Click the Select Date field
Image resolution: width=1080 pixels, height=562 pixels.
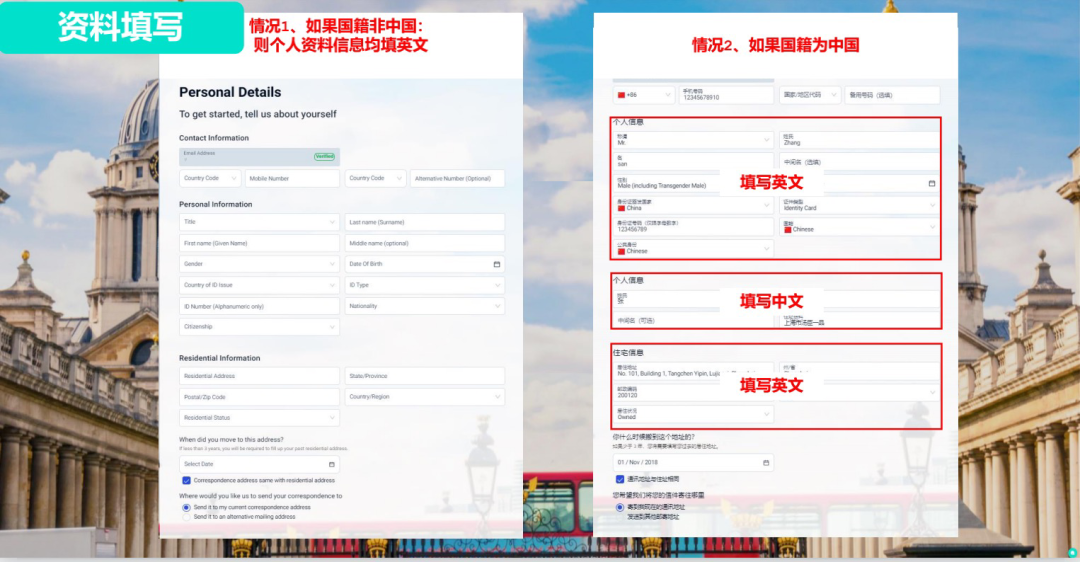click(x=259, y=464)
